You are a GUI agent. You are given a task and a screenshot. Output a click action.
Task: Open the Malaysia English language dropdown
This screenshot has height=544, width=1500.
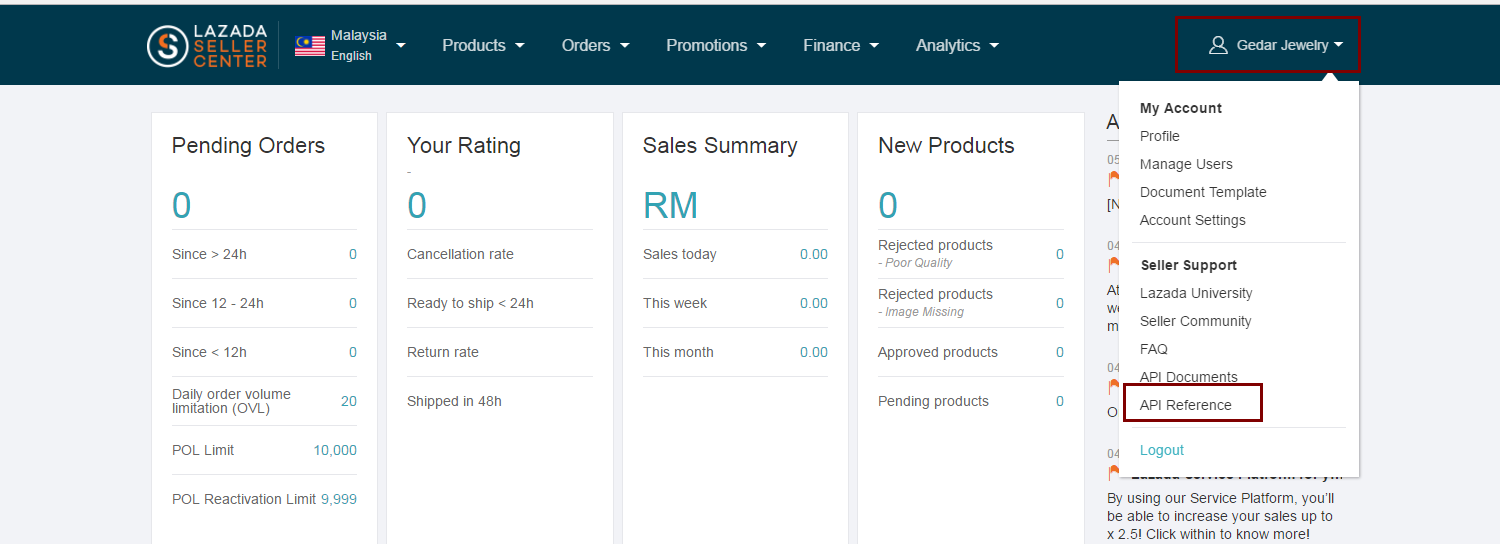pyautogui.click(x=351, y=46)
